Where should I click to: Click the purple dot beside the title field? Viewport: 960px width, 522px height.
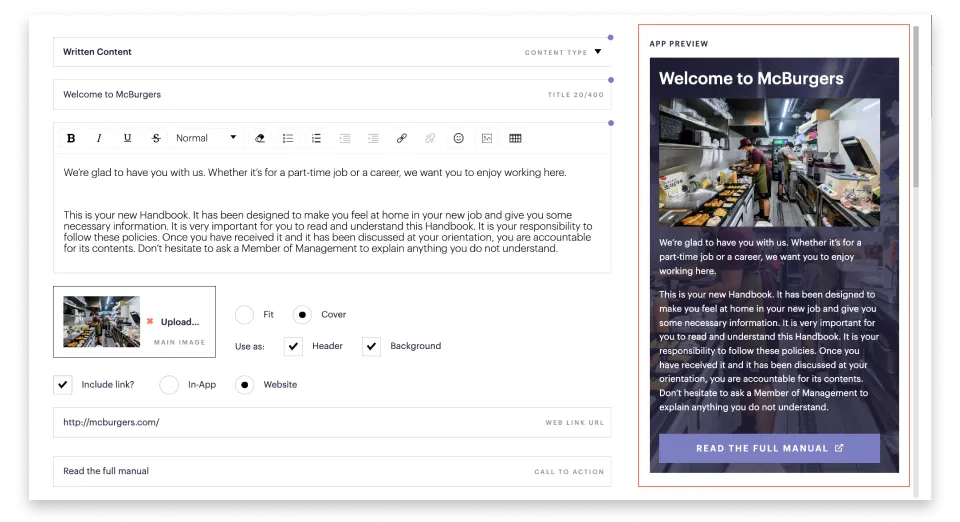[610, 80]
